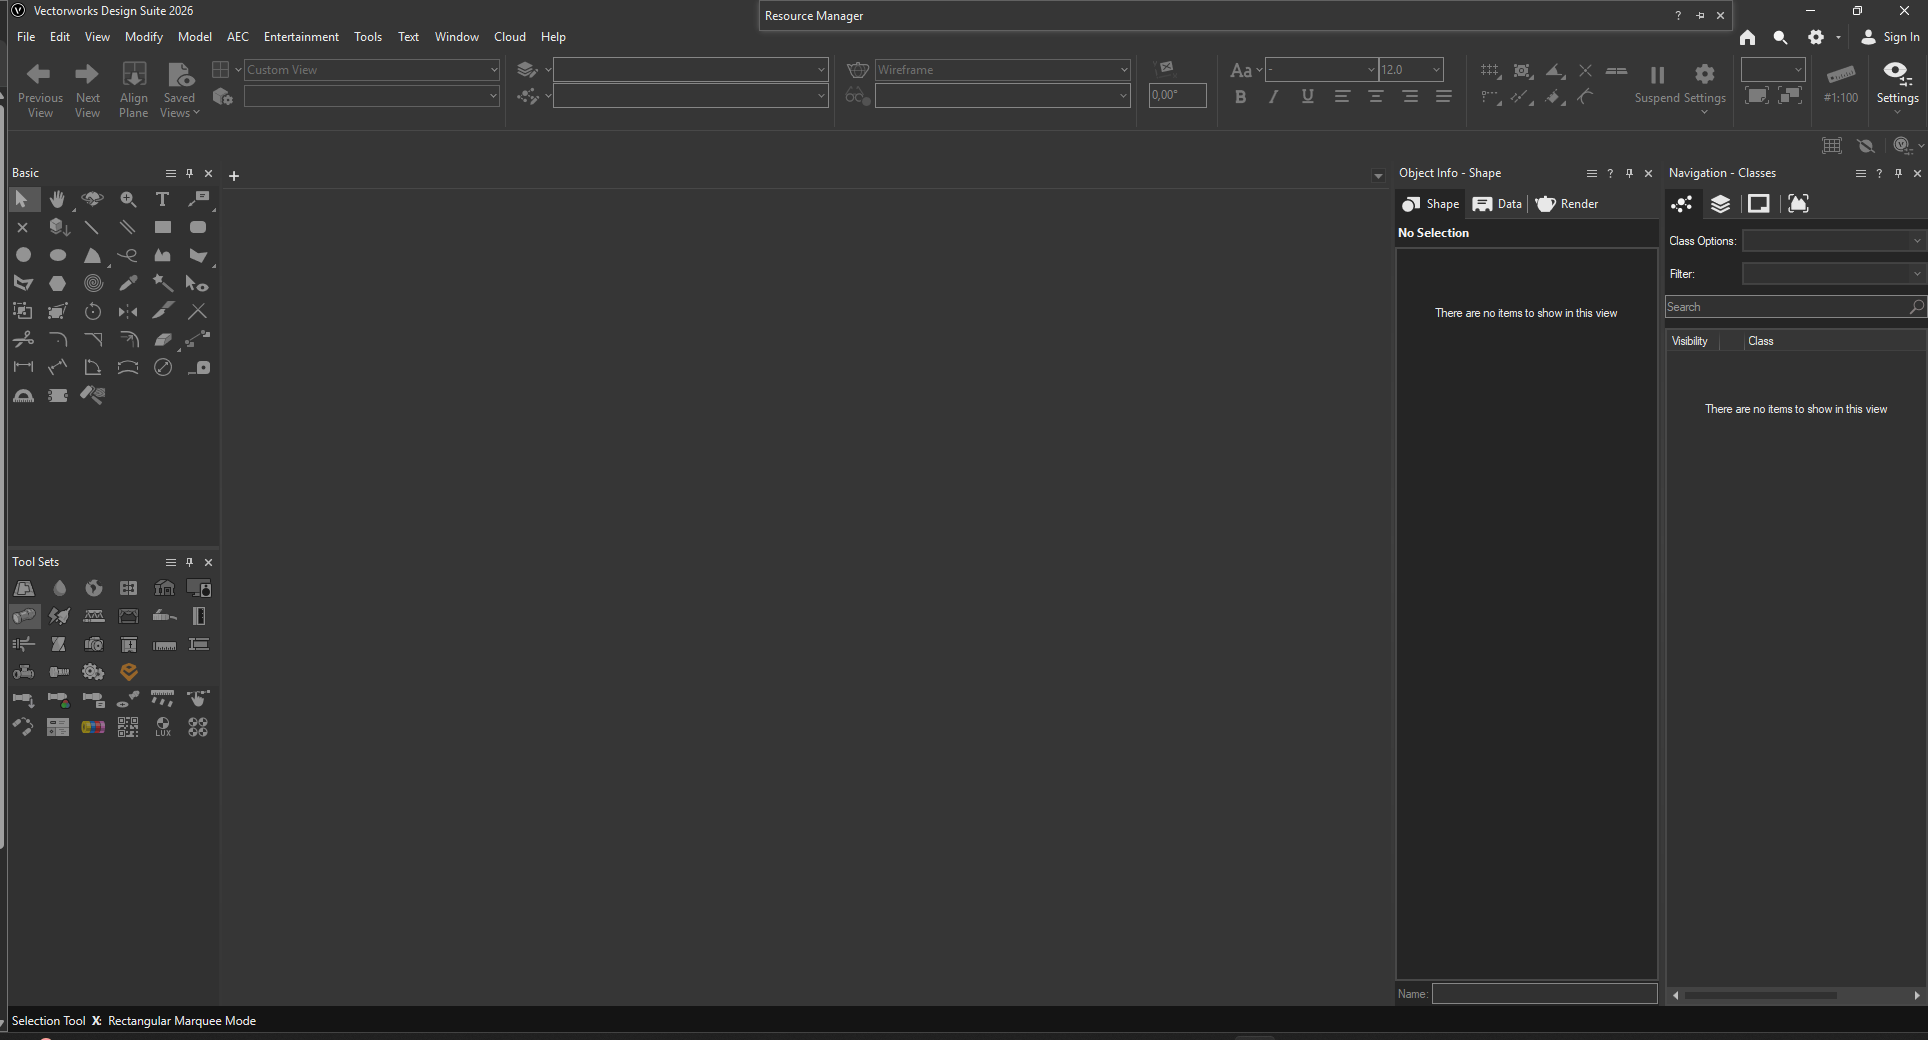
Task: Open the Dims/Notes ruler tool set
Action: pyautogui.click(x=164, y=644)
